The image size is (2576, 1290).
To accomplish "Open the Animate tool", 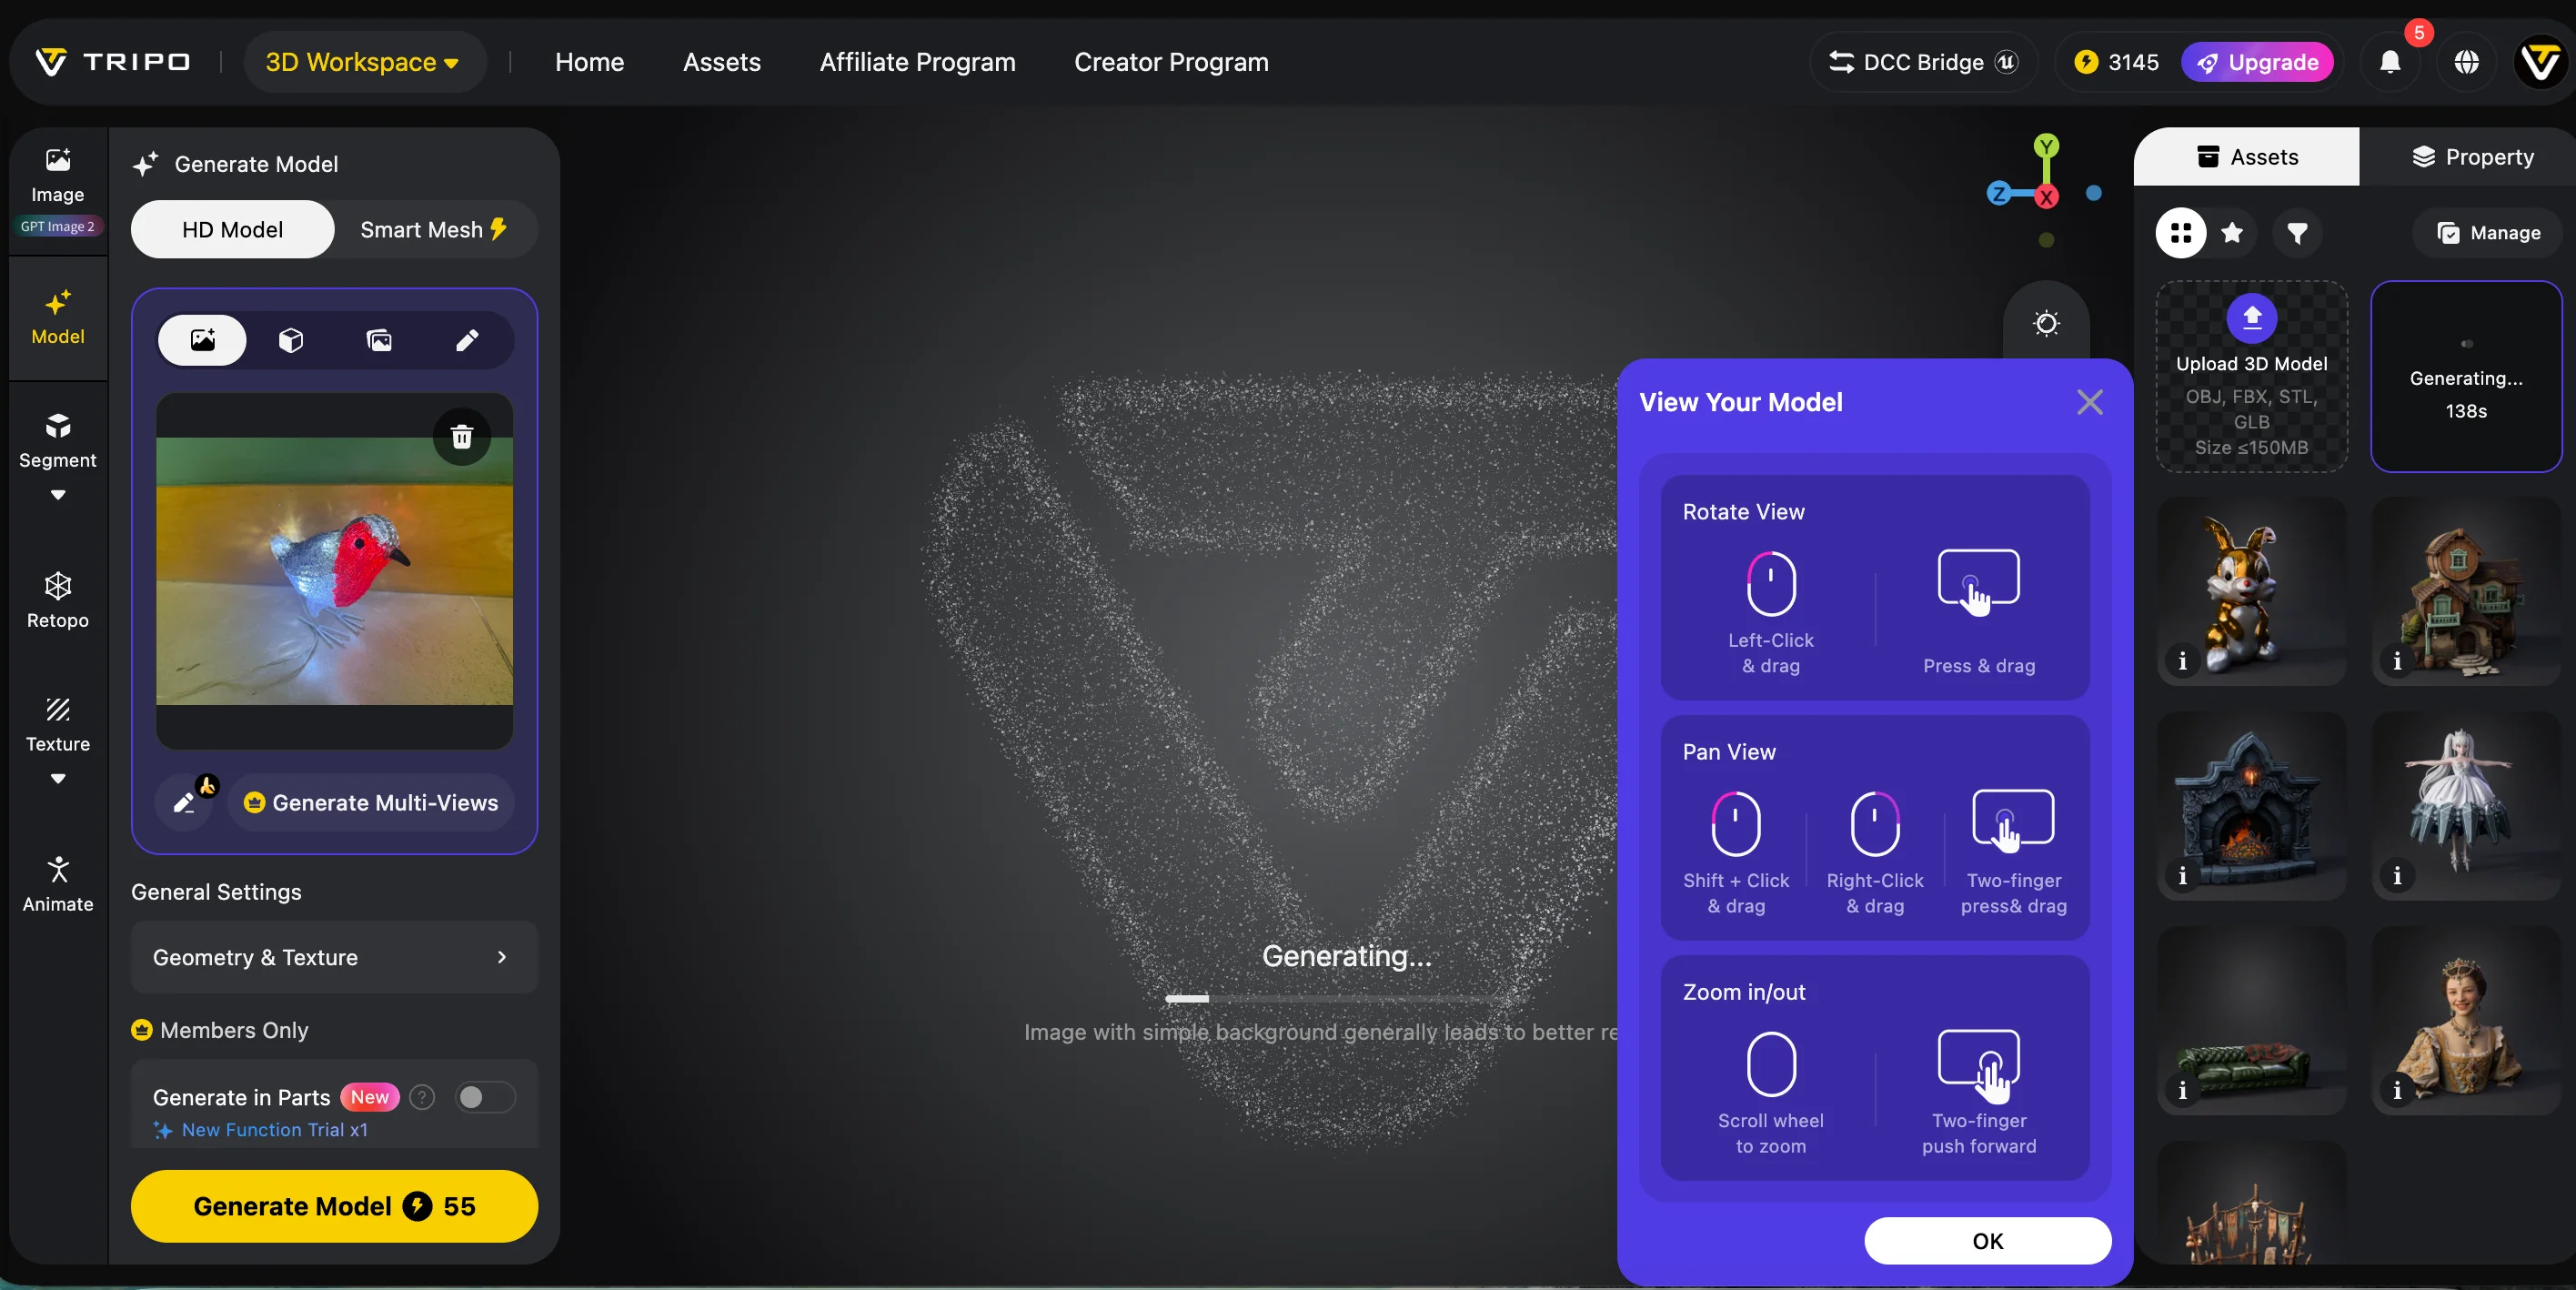I will pyautogui.click(x=58, y=884).
